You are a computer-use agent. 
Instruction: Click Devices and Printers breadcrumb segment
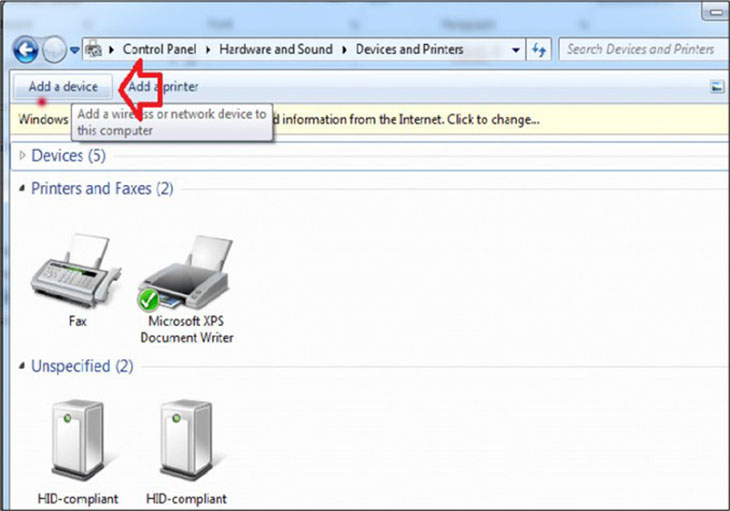410,49
